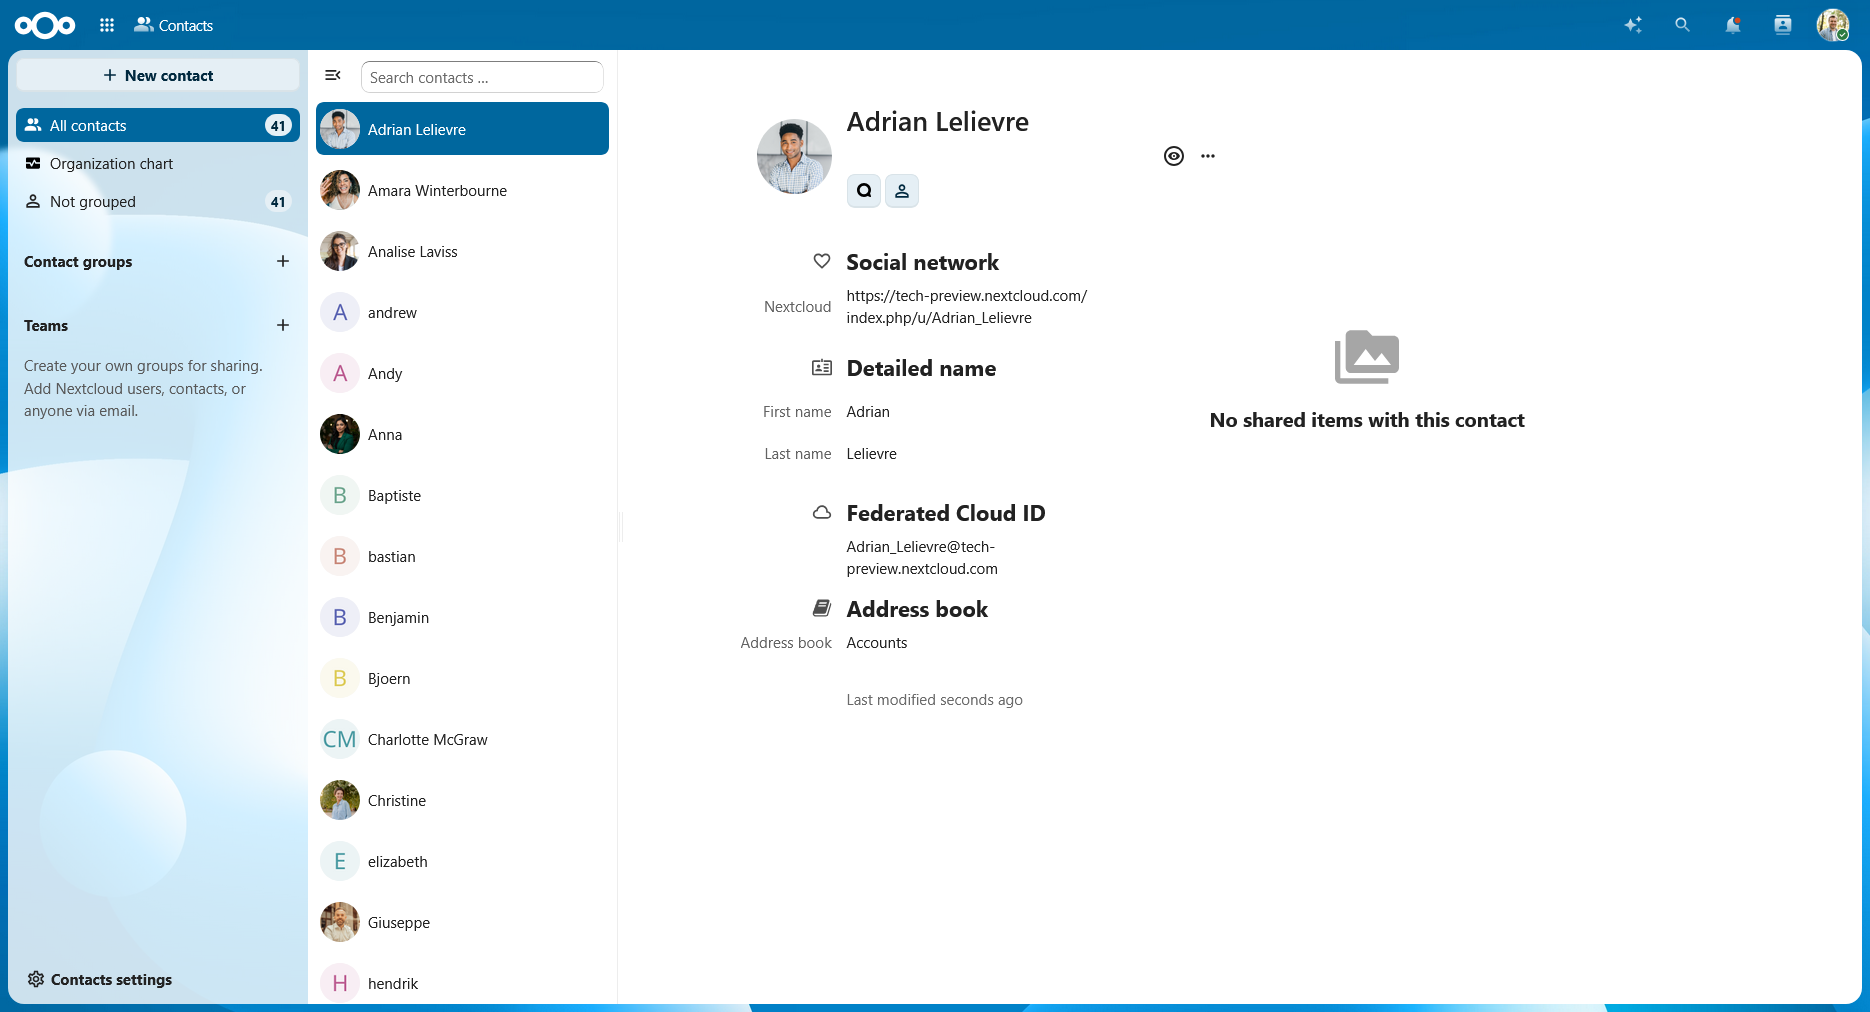The width and height of the screenshot is (1870, 1012).
Task: Select Bjoern contact
Action: pos(462,678)
